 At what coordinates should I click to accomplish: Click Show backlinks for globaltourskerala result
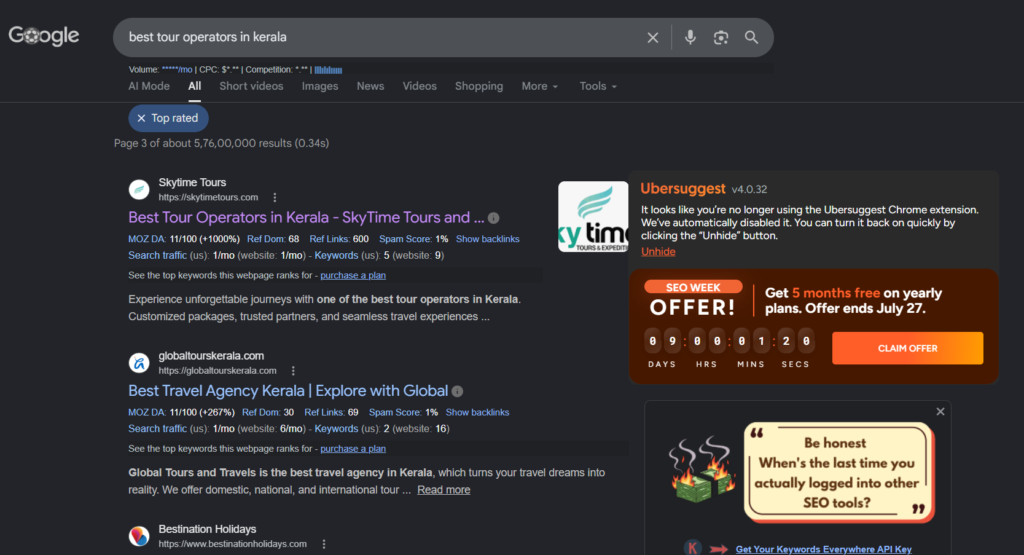(x=477, y=412)
